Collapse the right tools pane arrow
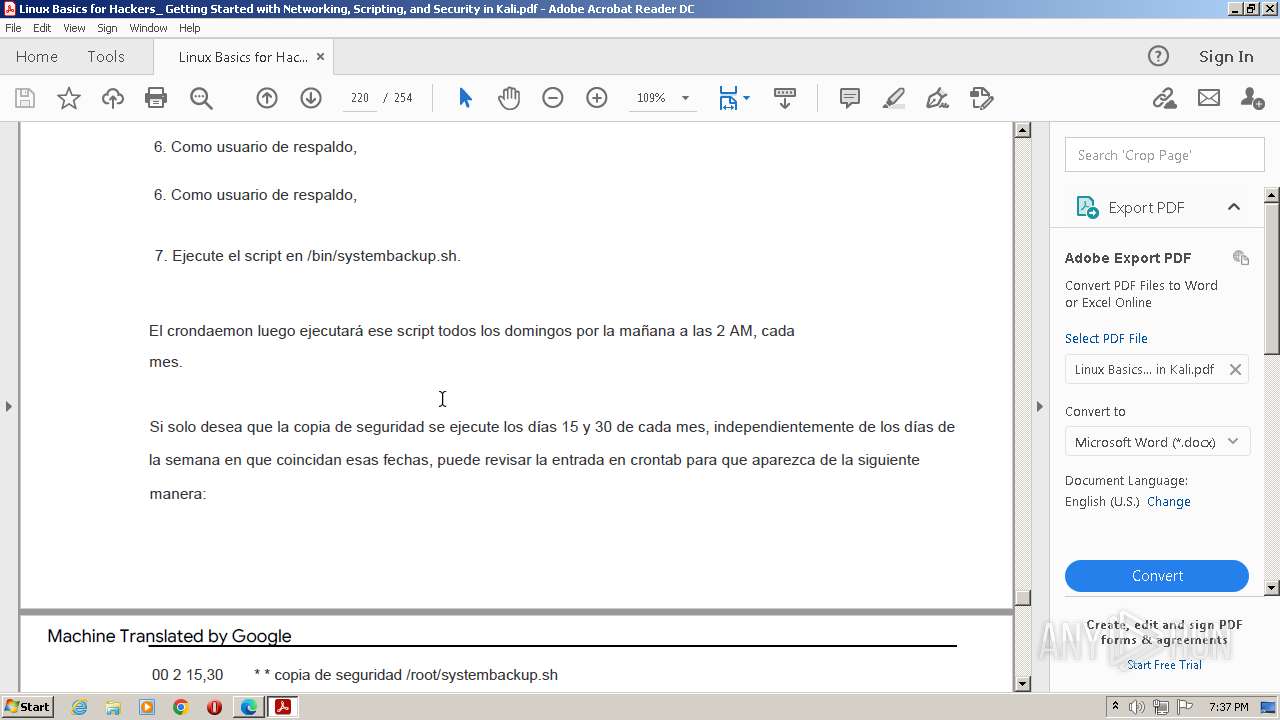This screenshot has height=720, width=1280. point(1039,406)
